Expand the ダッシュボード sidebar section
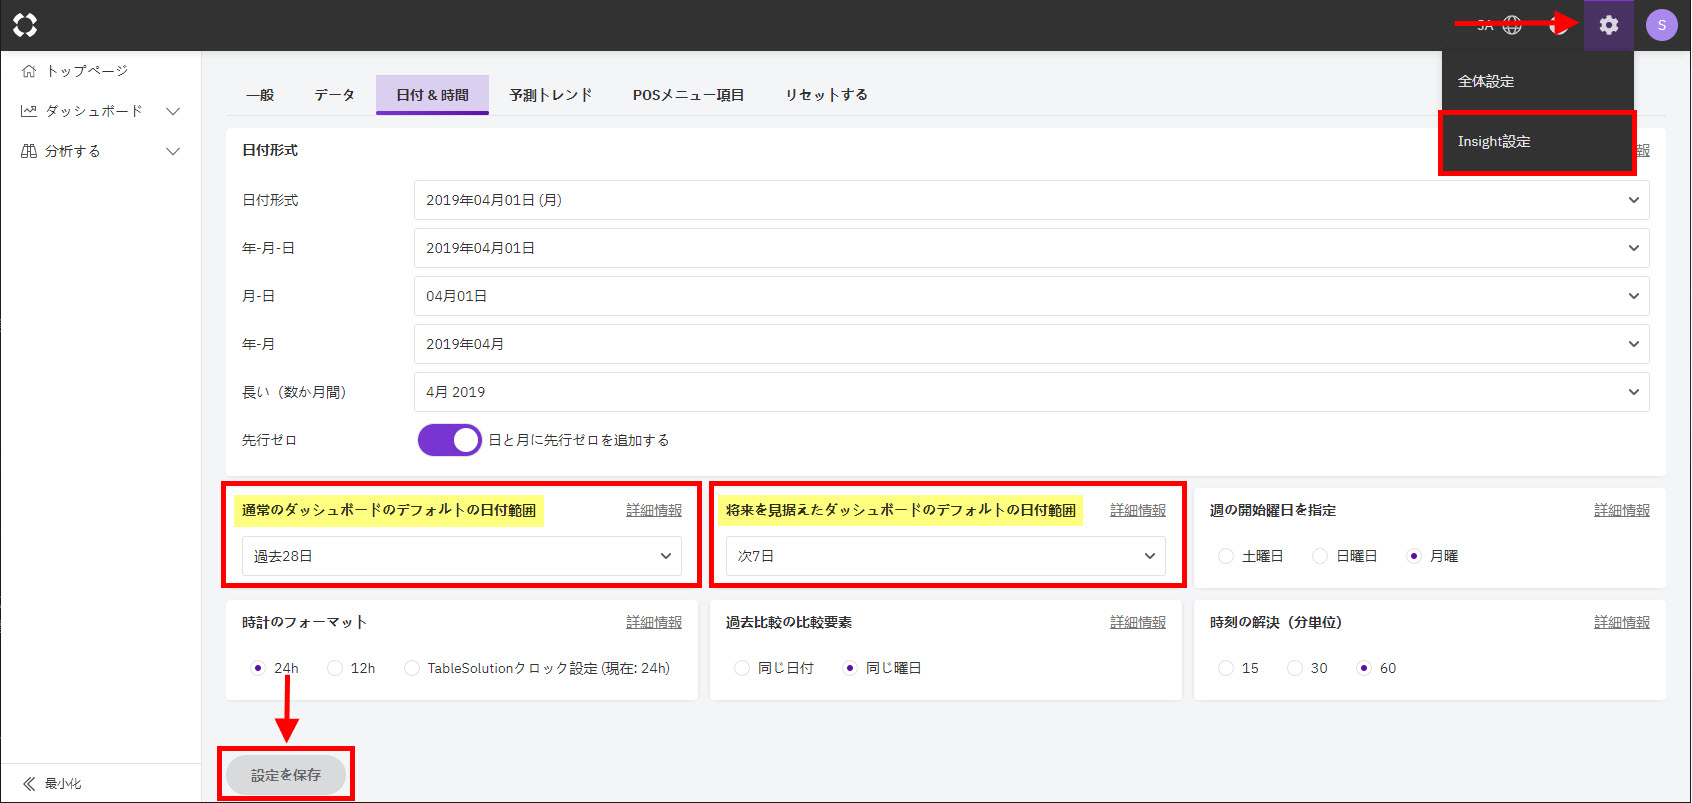This screenshot has width=1692, height=803. point(173,111)
